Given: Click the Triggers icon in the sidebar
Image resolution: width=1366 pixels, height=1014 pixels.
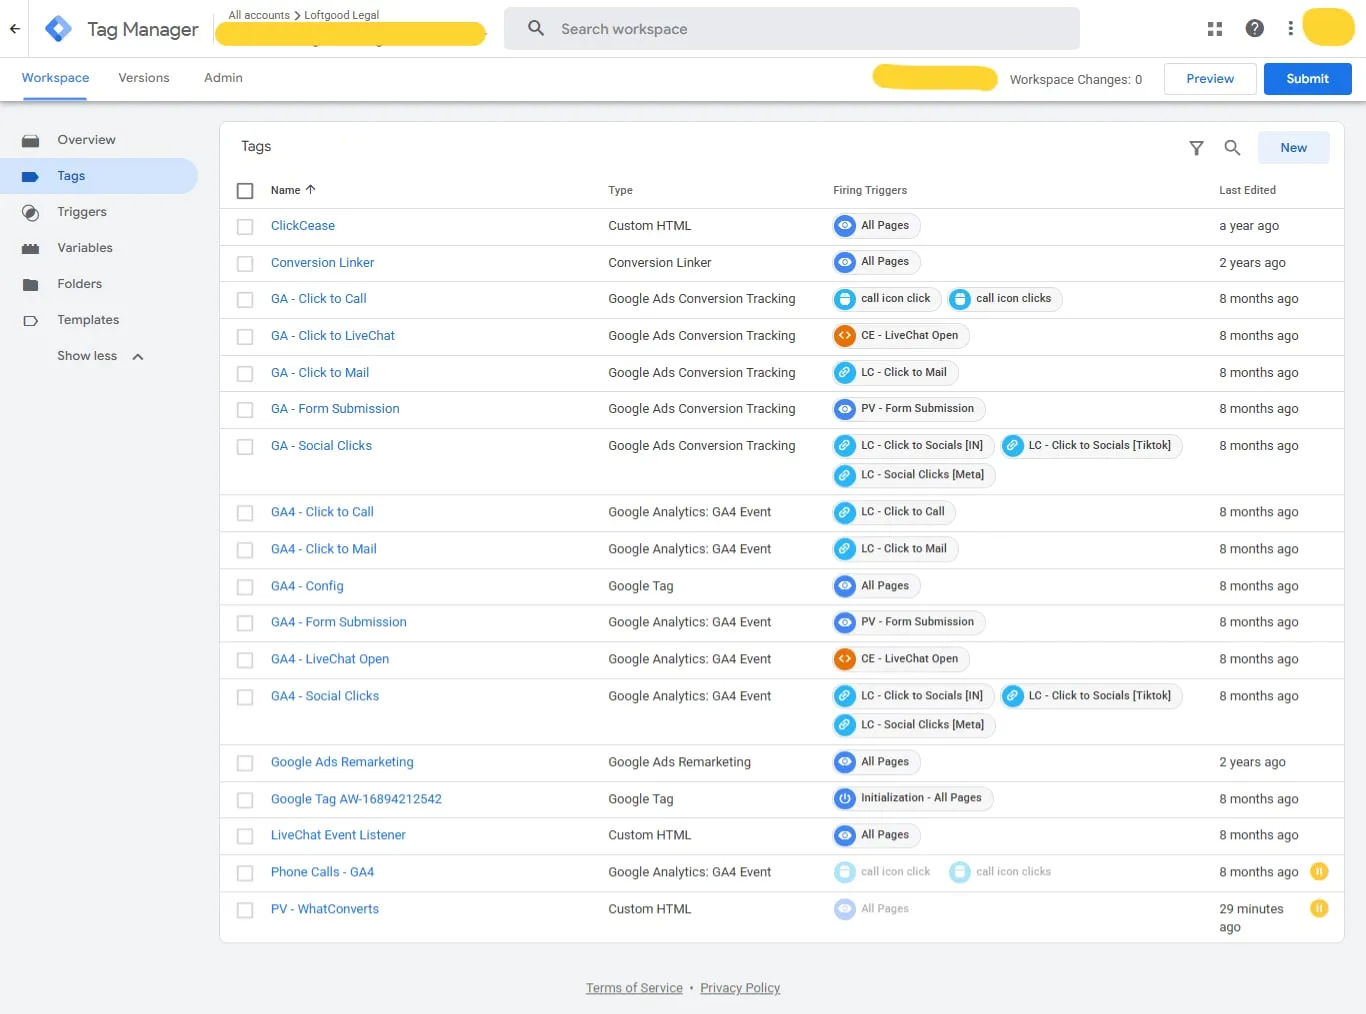Looking at the screenshot, I should 31,212.
